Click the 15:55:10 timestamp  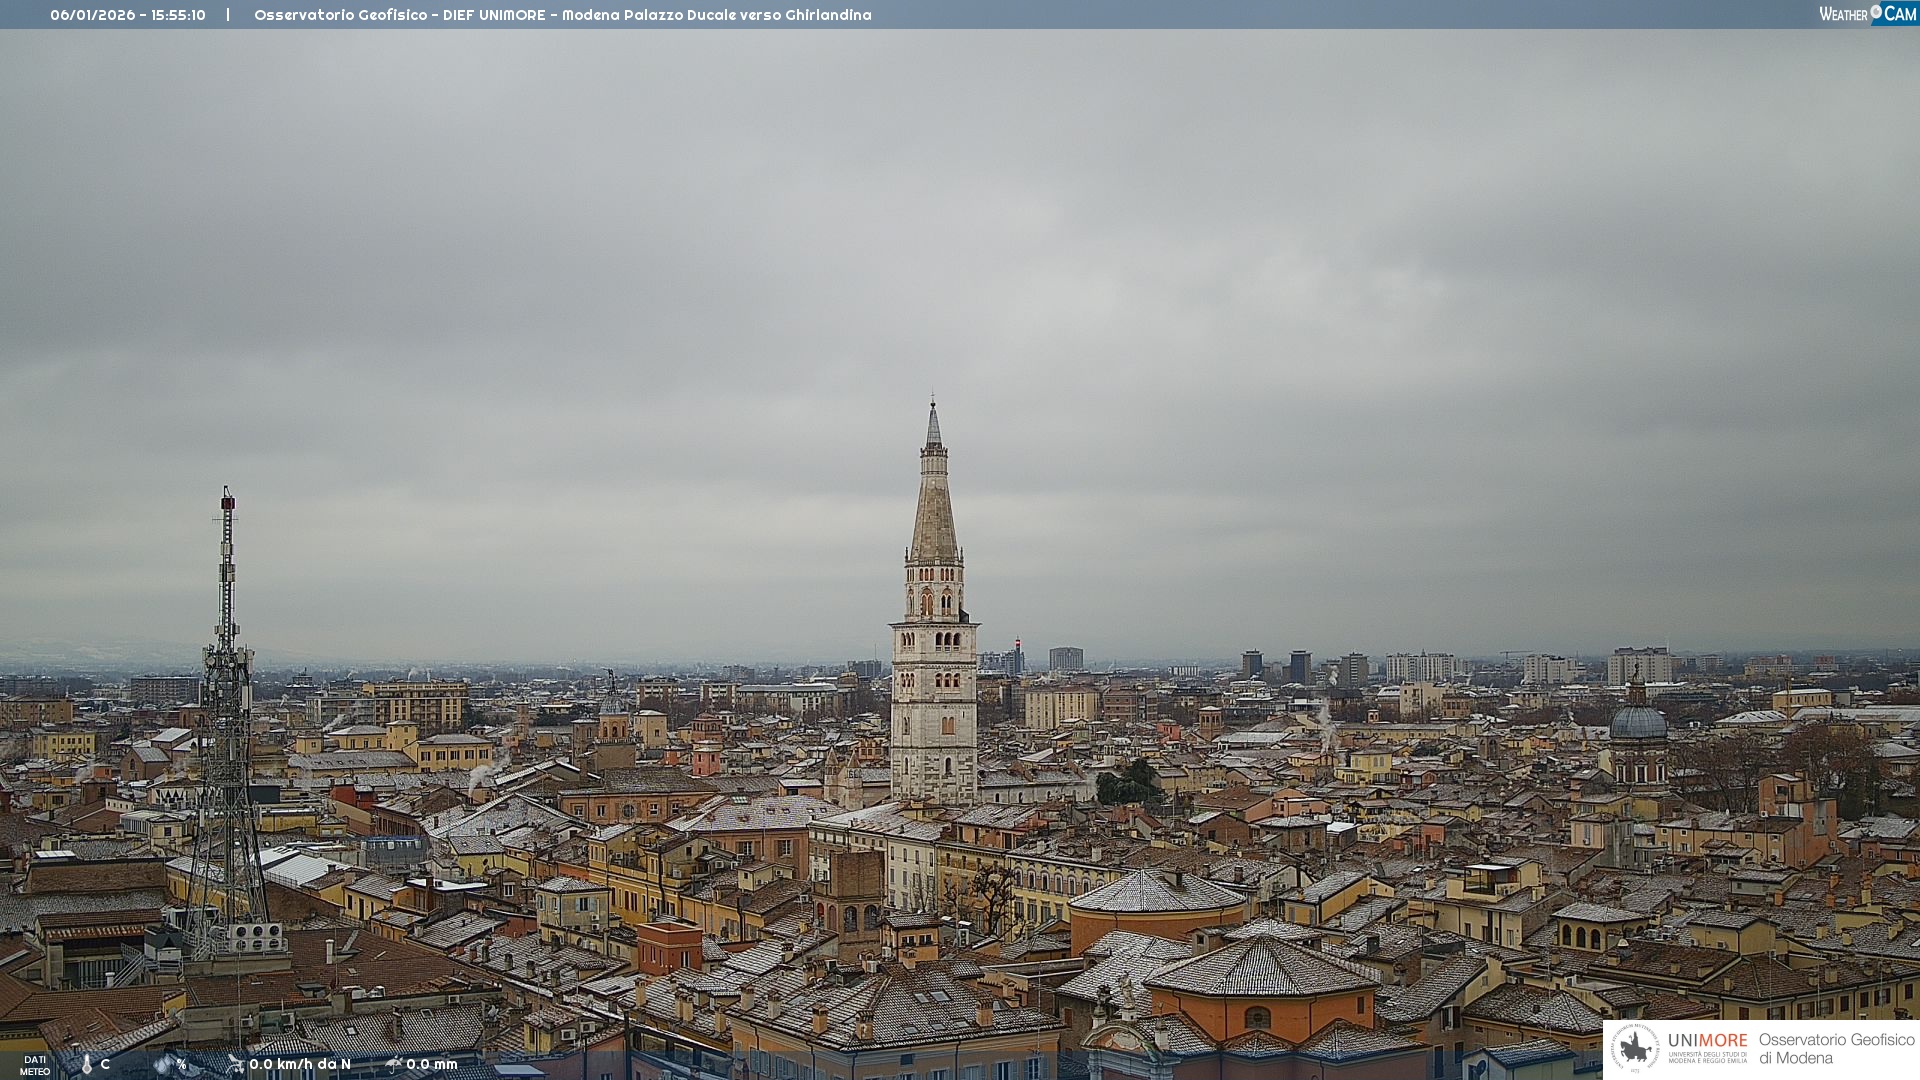(x=178, y=15)
